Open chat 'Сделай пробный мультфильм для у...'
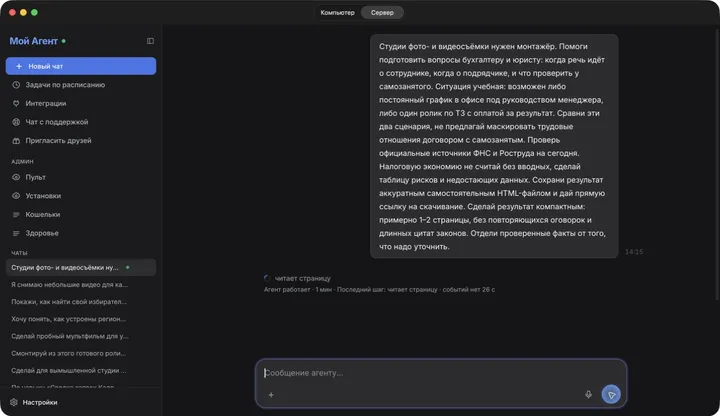The height and width of the screenshot is (416, 720). tap(81, 336)
